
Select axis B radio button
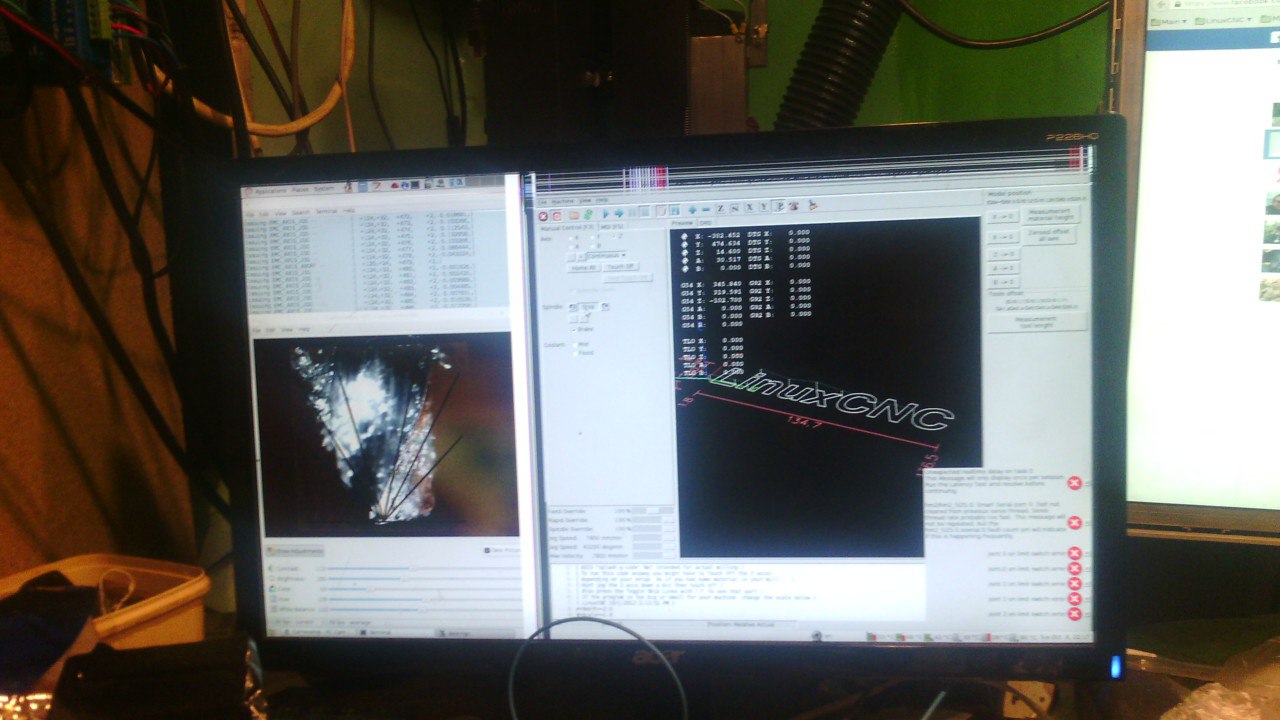597,247
